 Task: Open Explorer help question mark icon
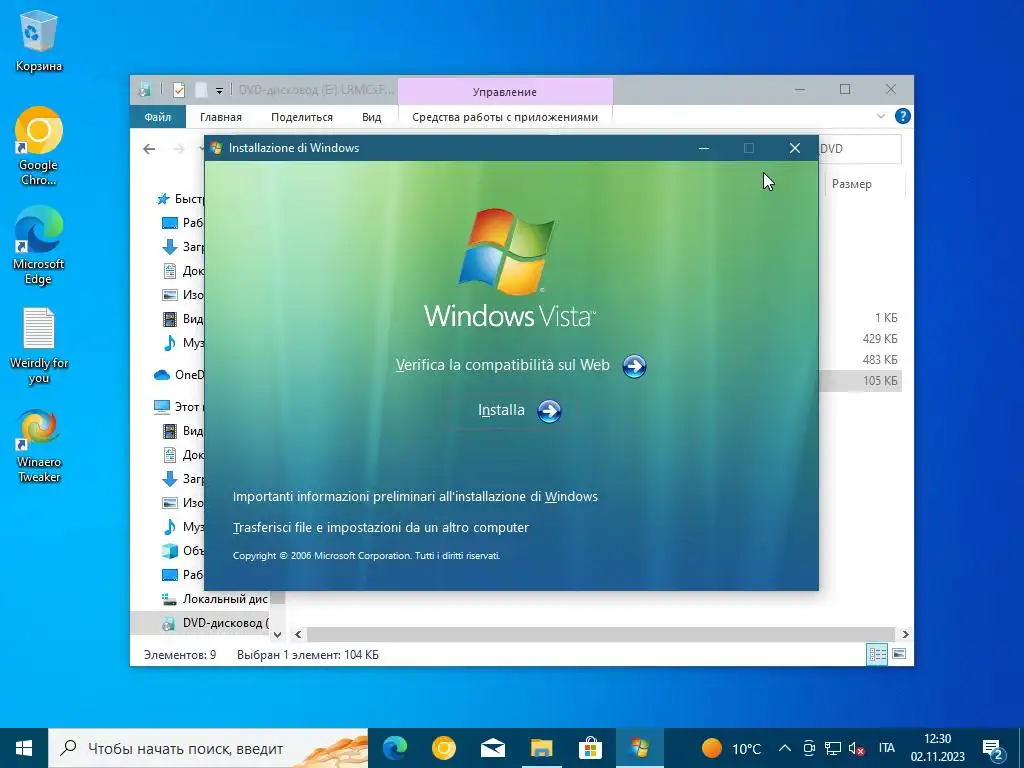pos(903,116)
